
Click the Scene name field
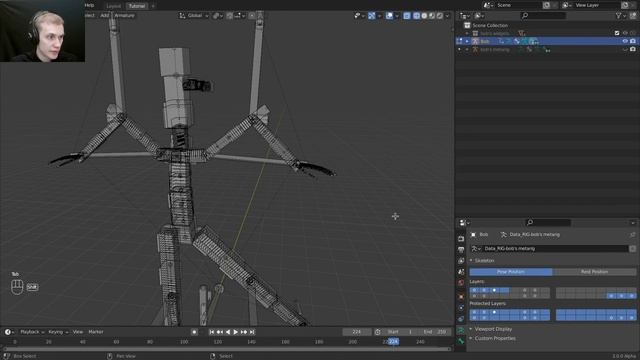(518, 5)
